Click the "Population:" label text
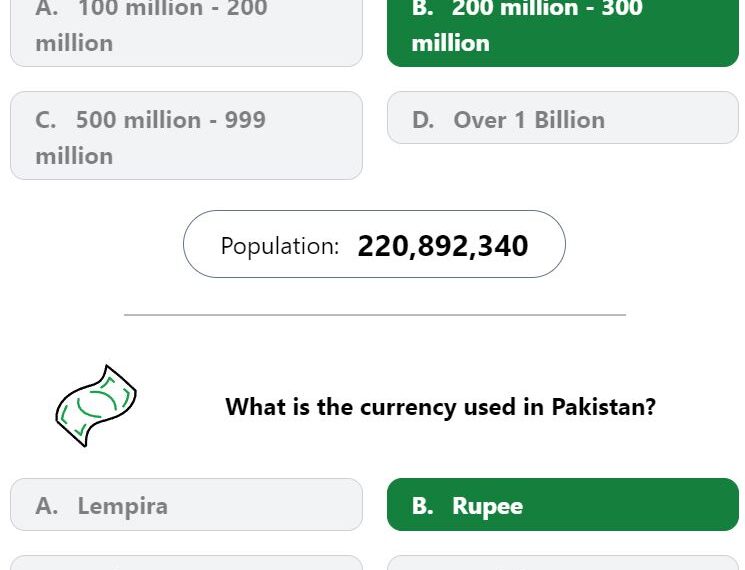Screen dimensions: 745x570 tap(280, 247)
